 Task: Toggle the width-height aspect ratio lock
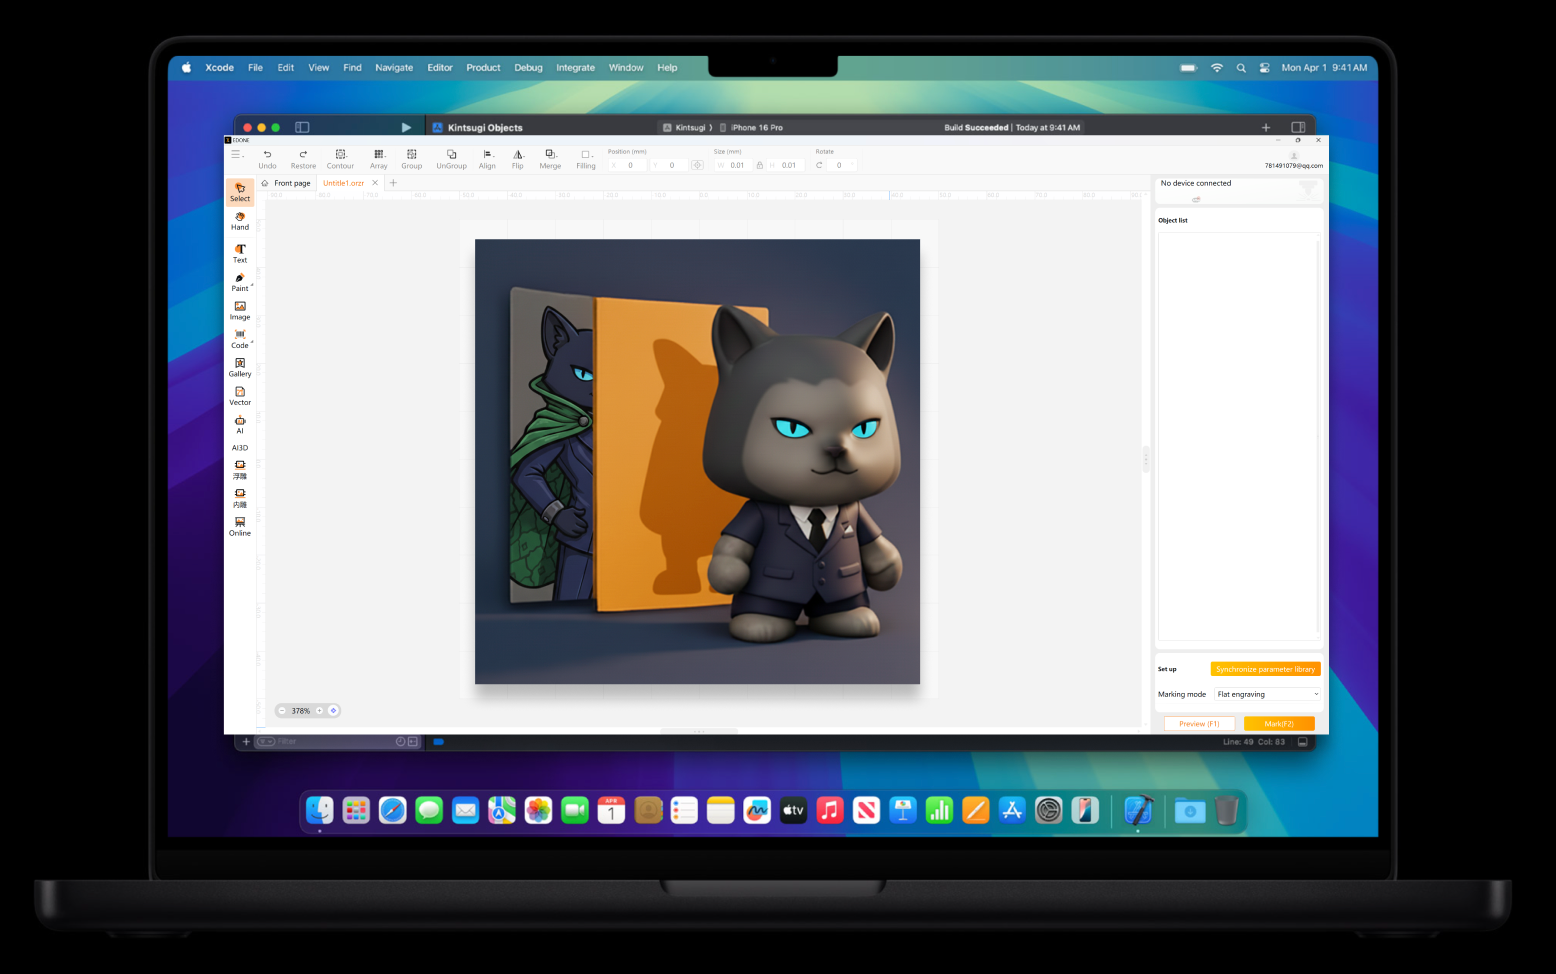760,165
